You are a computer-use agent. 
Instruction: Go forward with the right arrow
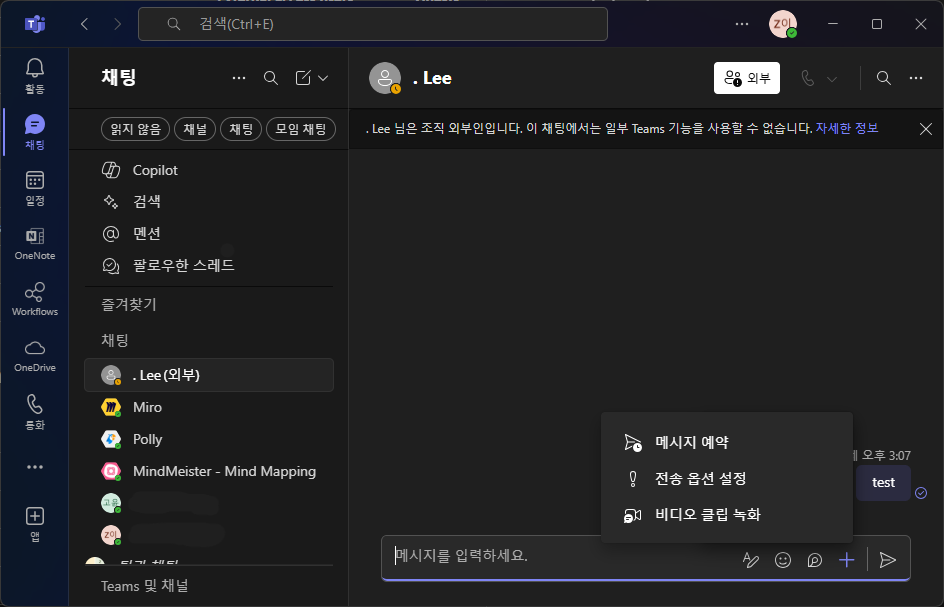pyautogui.click(x=117, y=24)
